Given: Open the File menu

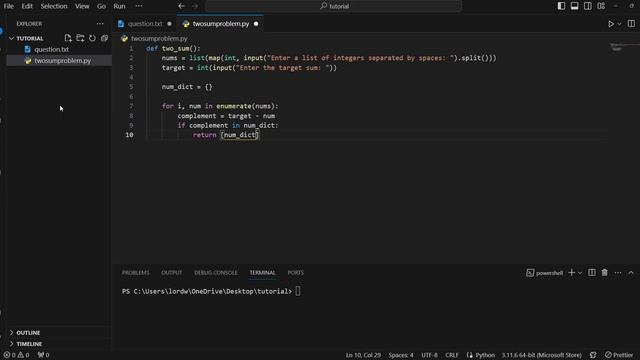Looking at the screenshot, I should coord(8,6).
